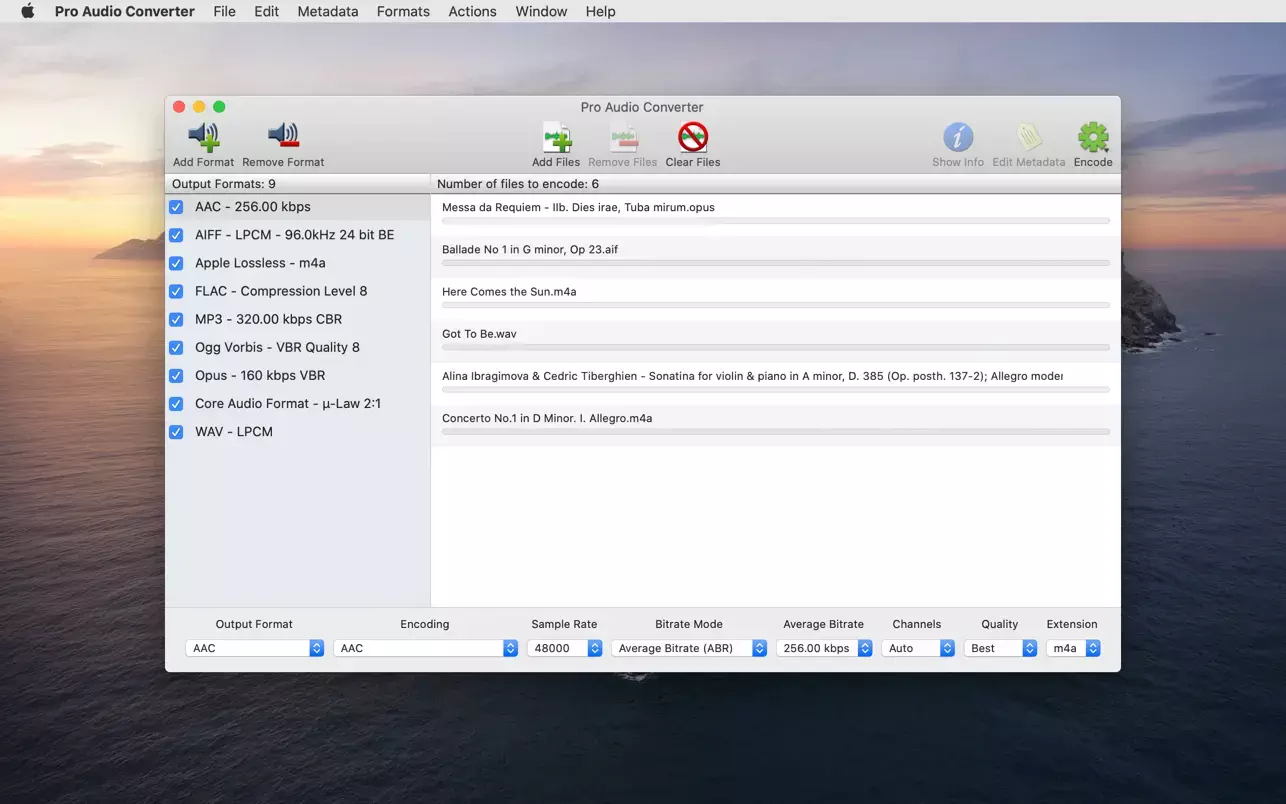1286x804 pixels.
Task: Select the Here Comes the Sun.m4a file
Action: coord(509,292)
